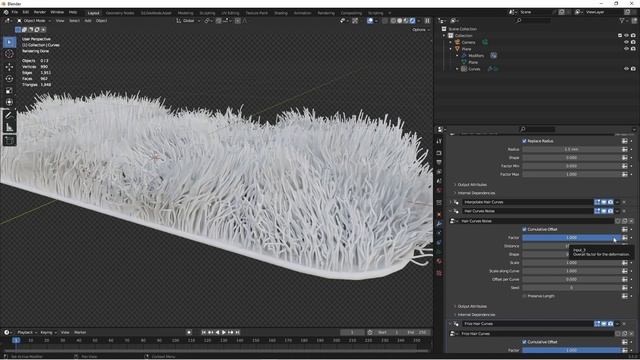Click the Factor slider in Hair Curves Noise
Viewport: 640px width, 360px height.
pyautogui.click(x=571, y=238)
